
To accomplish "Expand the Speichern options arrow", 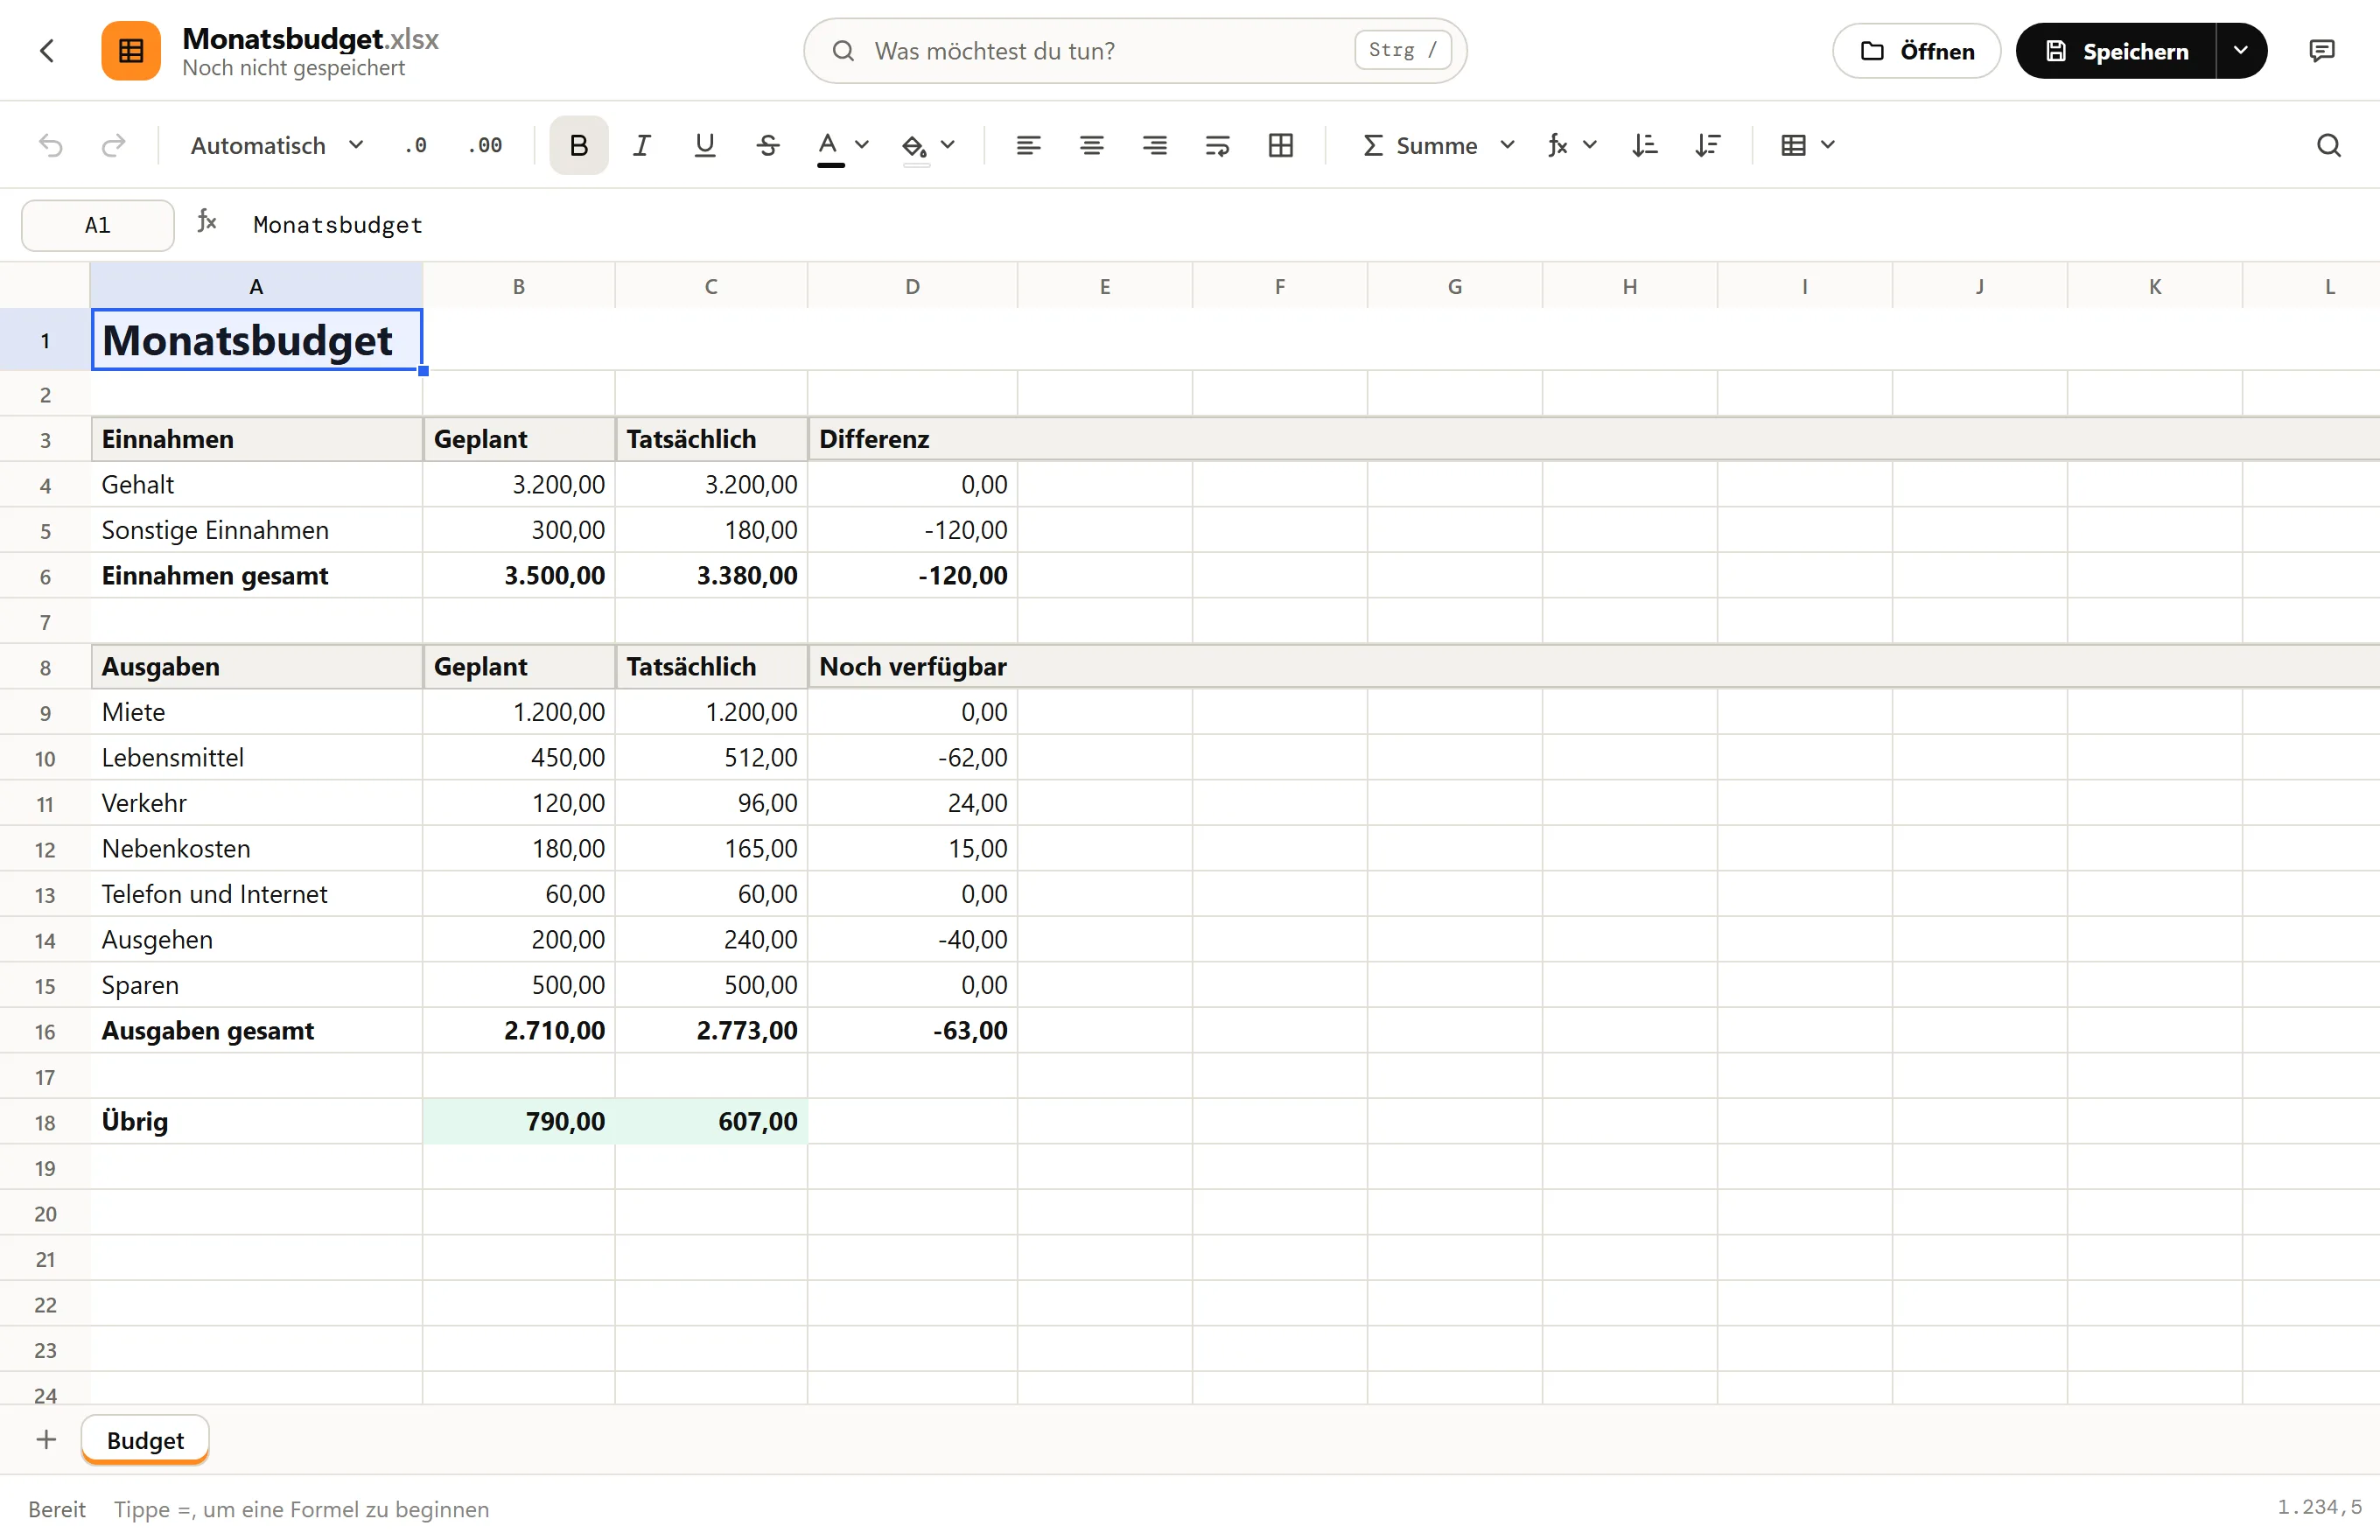I will 2241,51.
